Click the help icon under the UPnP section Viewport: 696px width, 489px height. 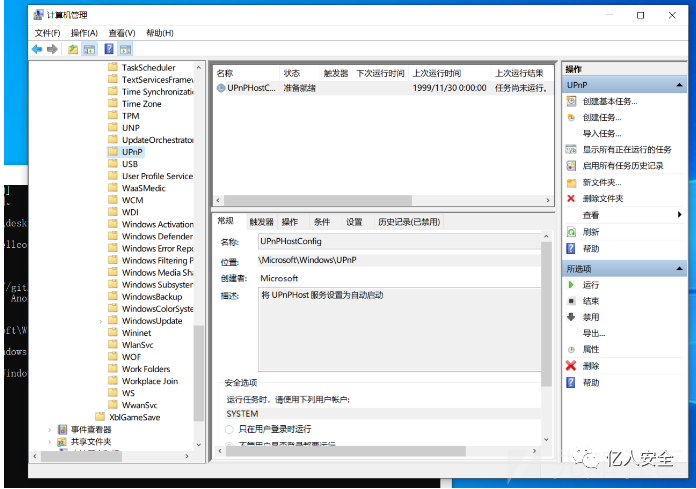571,248
